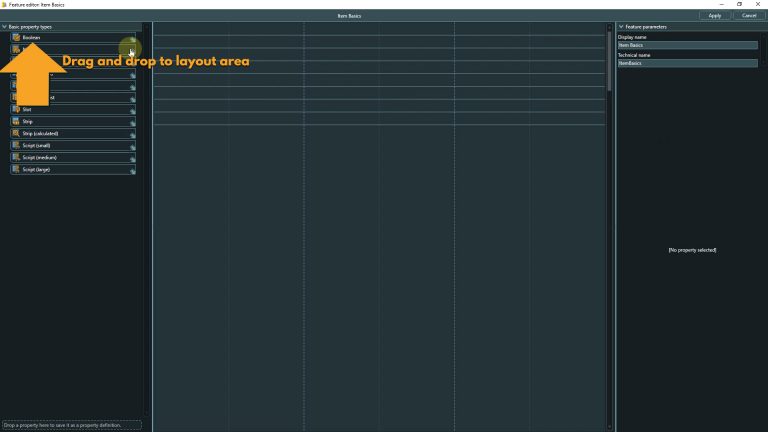Select the Slot label text
Screen dimensions: 768x432
(27, 110)
